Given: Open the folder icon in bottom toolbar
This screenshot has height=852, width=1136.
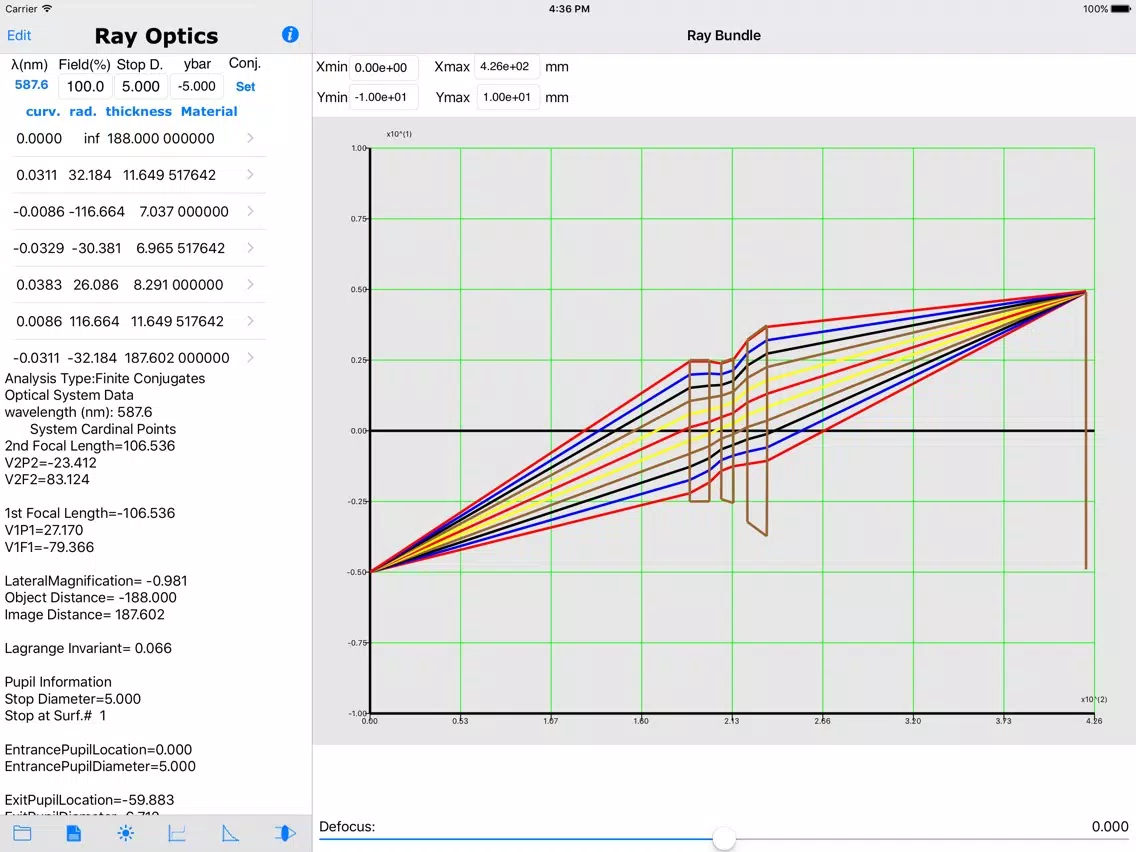Looking at the screenshot, I should point(22,833).
